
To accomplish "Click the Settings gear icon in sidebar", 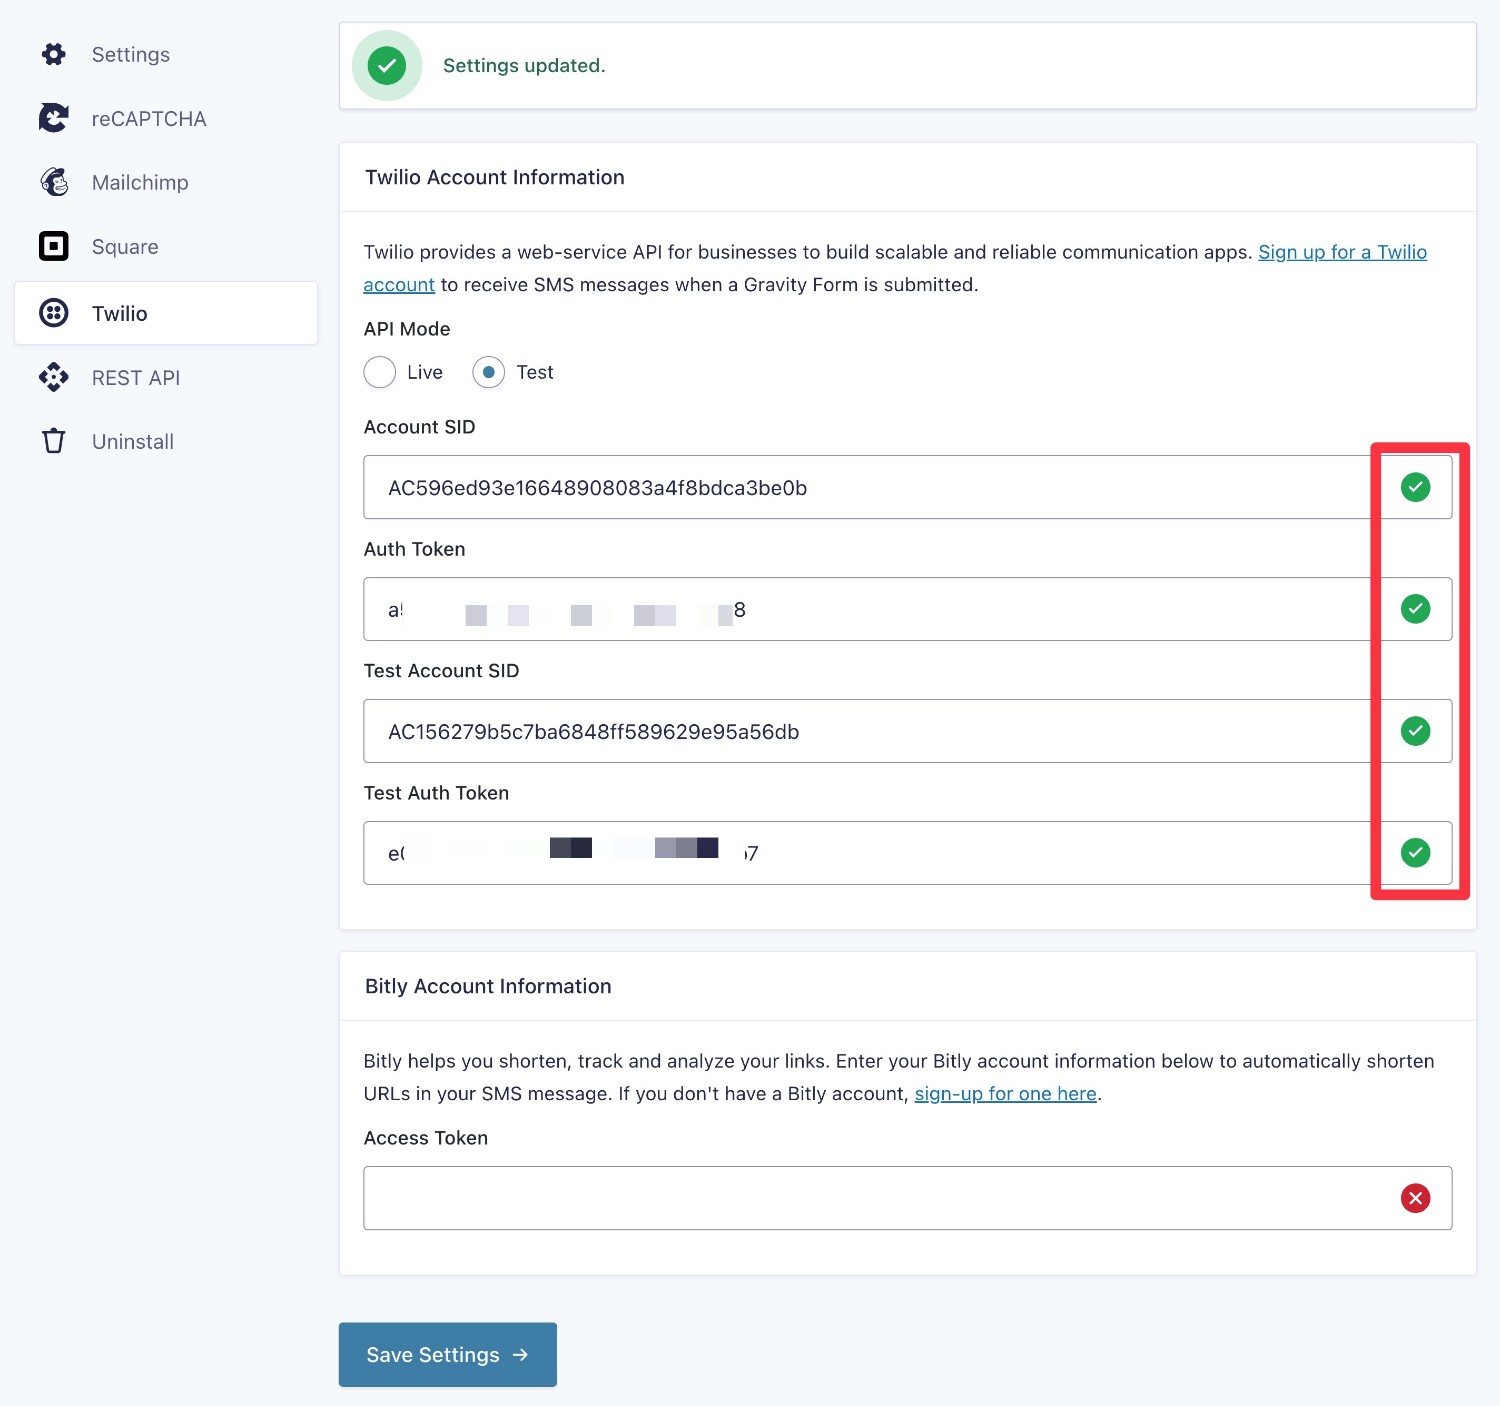I will 53,54.
